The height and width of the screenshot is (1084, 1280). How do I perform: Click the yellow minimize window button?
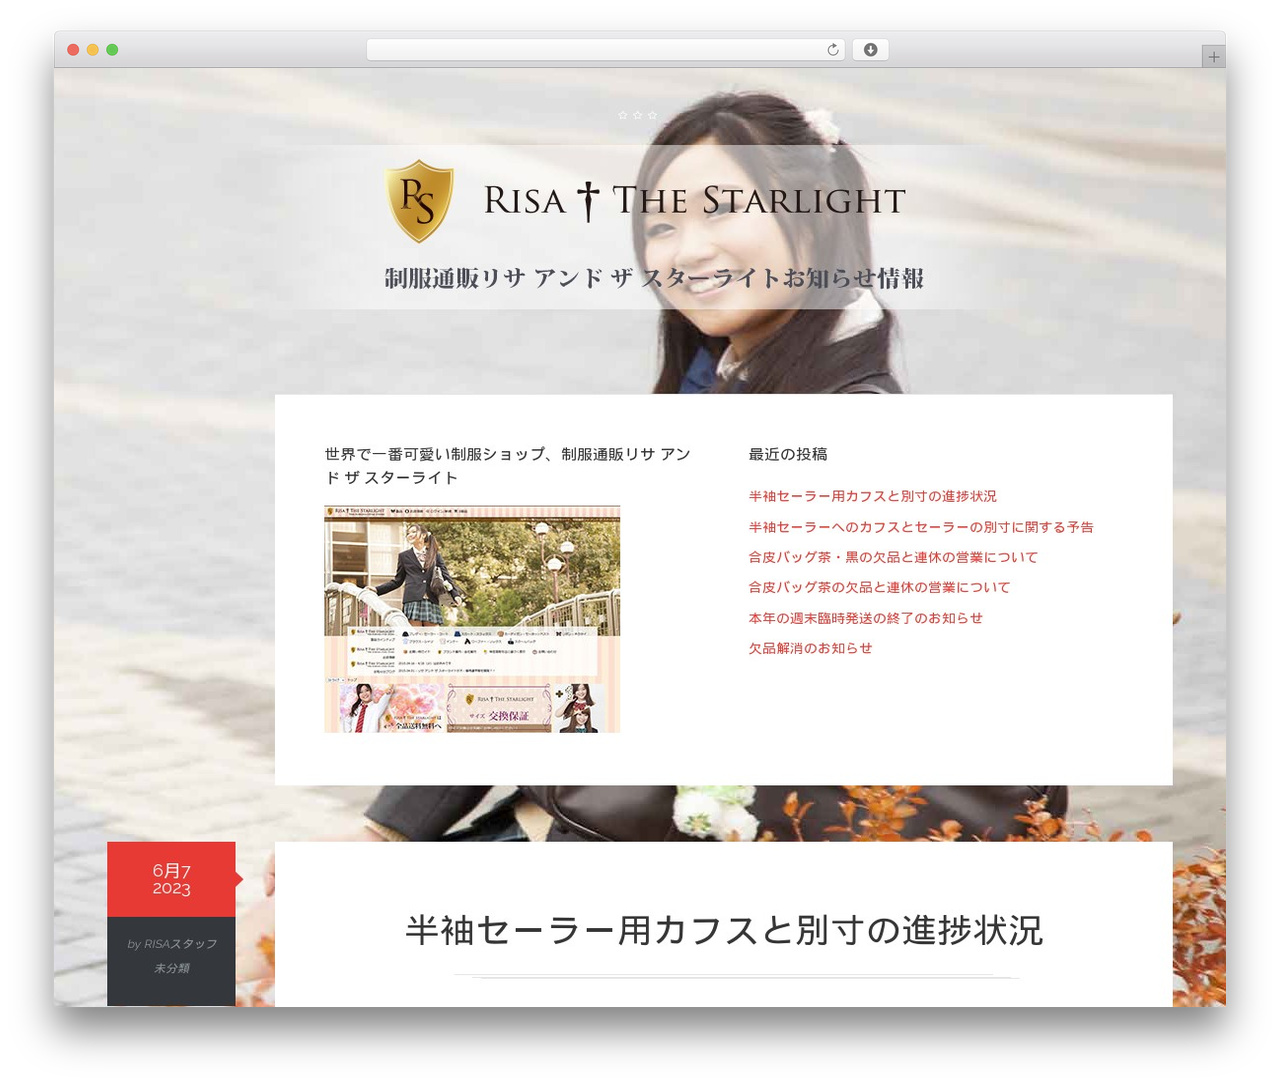coord(93,50)
